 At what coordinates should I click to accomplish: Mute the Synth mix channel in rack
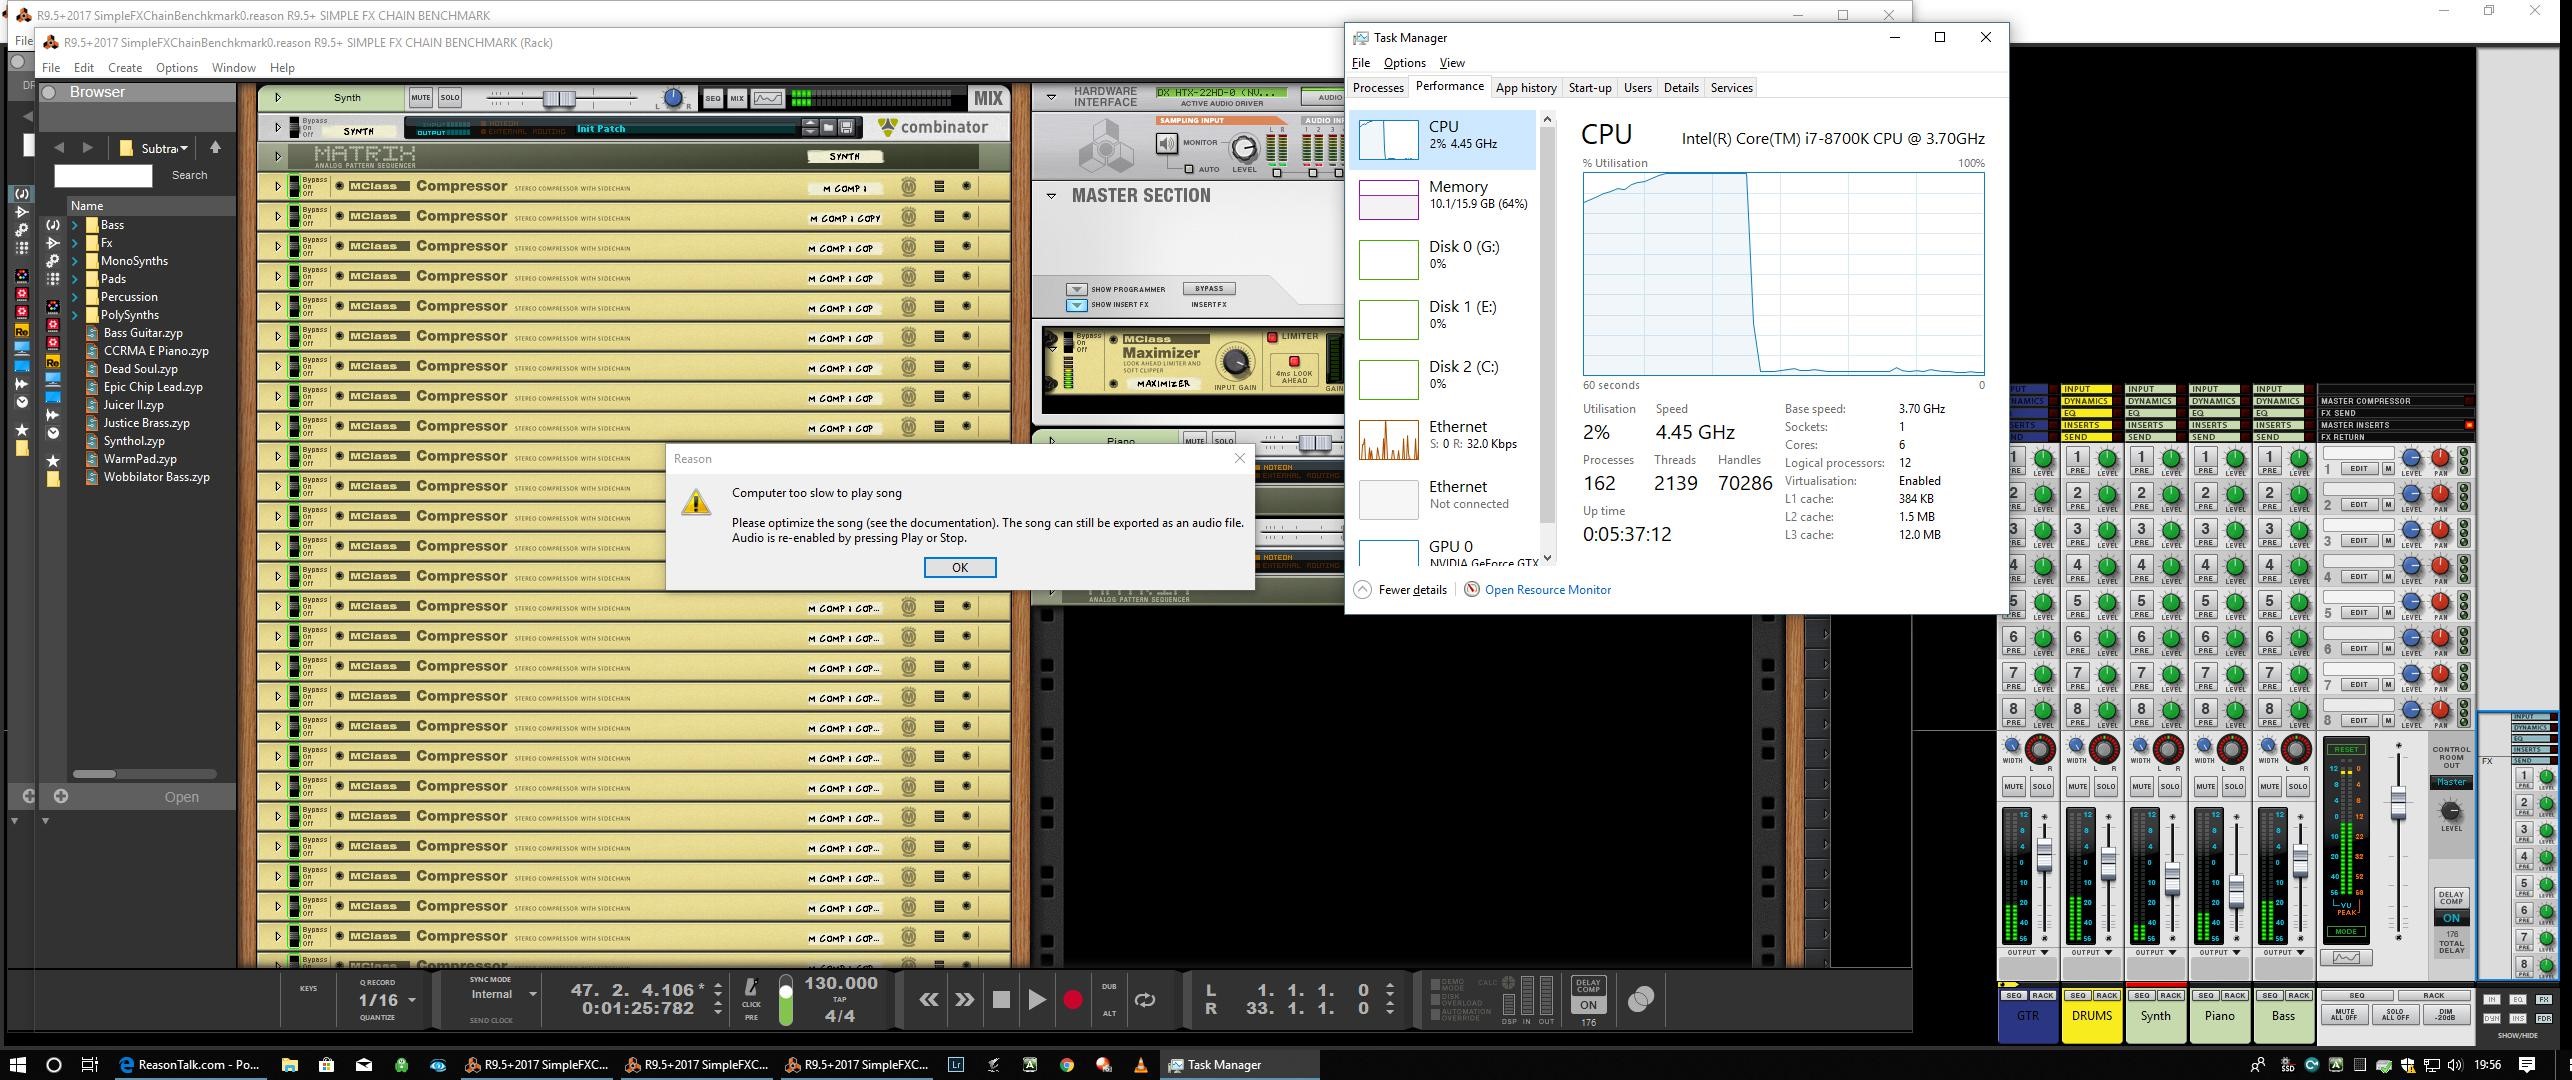point(421,97)
